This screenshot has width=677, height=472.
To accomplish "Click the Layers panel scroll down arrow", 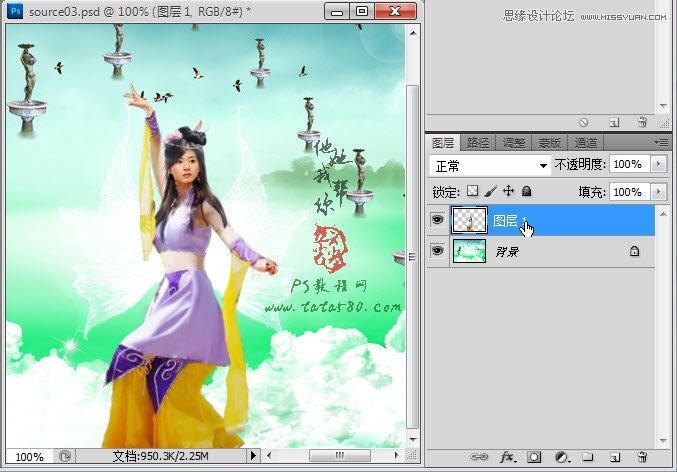I will (663, 440).
